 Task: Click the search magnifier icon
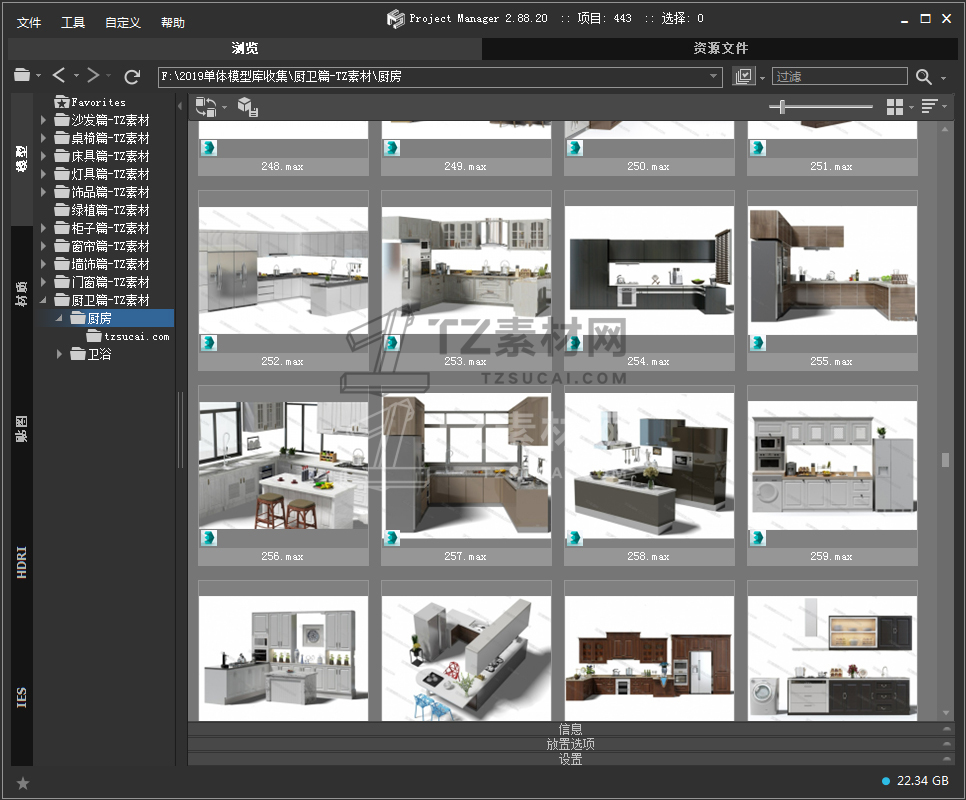(x=924, y=77)
